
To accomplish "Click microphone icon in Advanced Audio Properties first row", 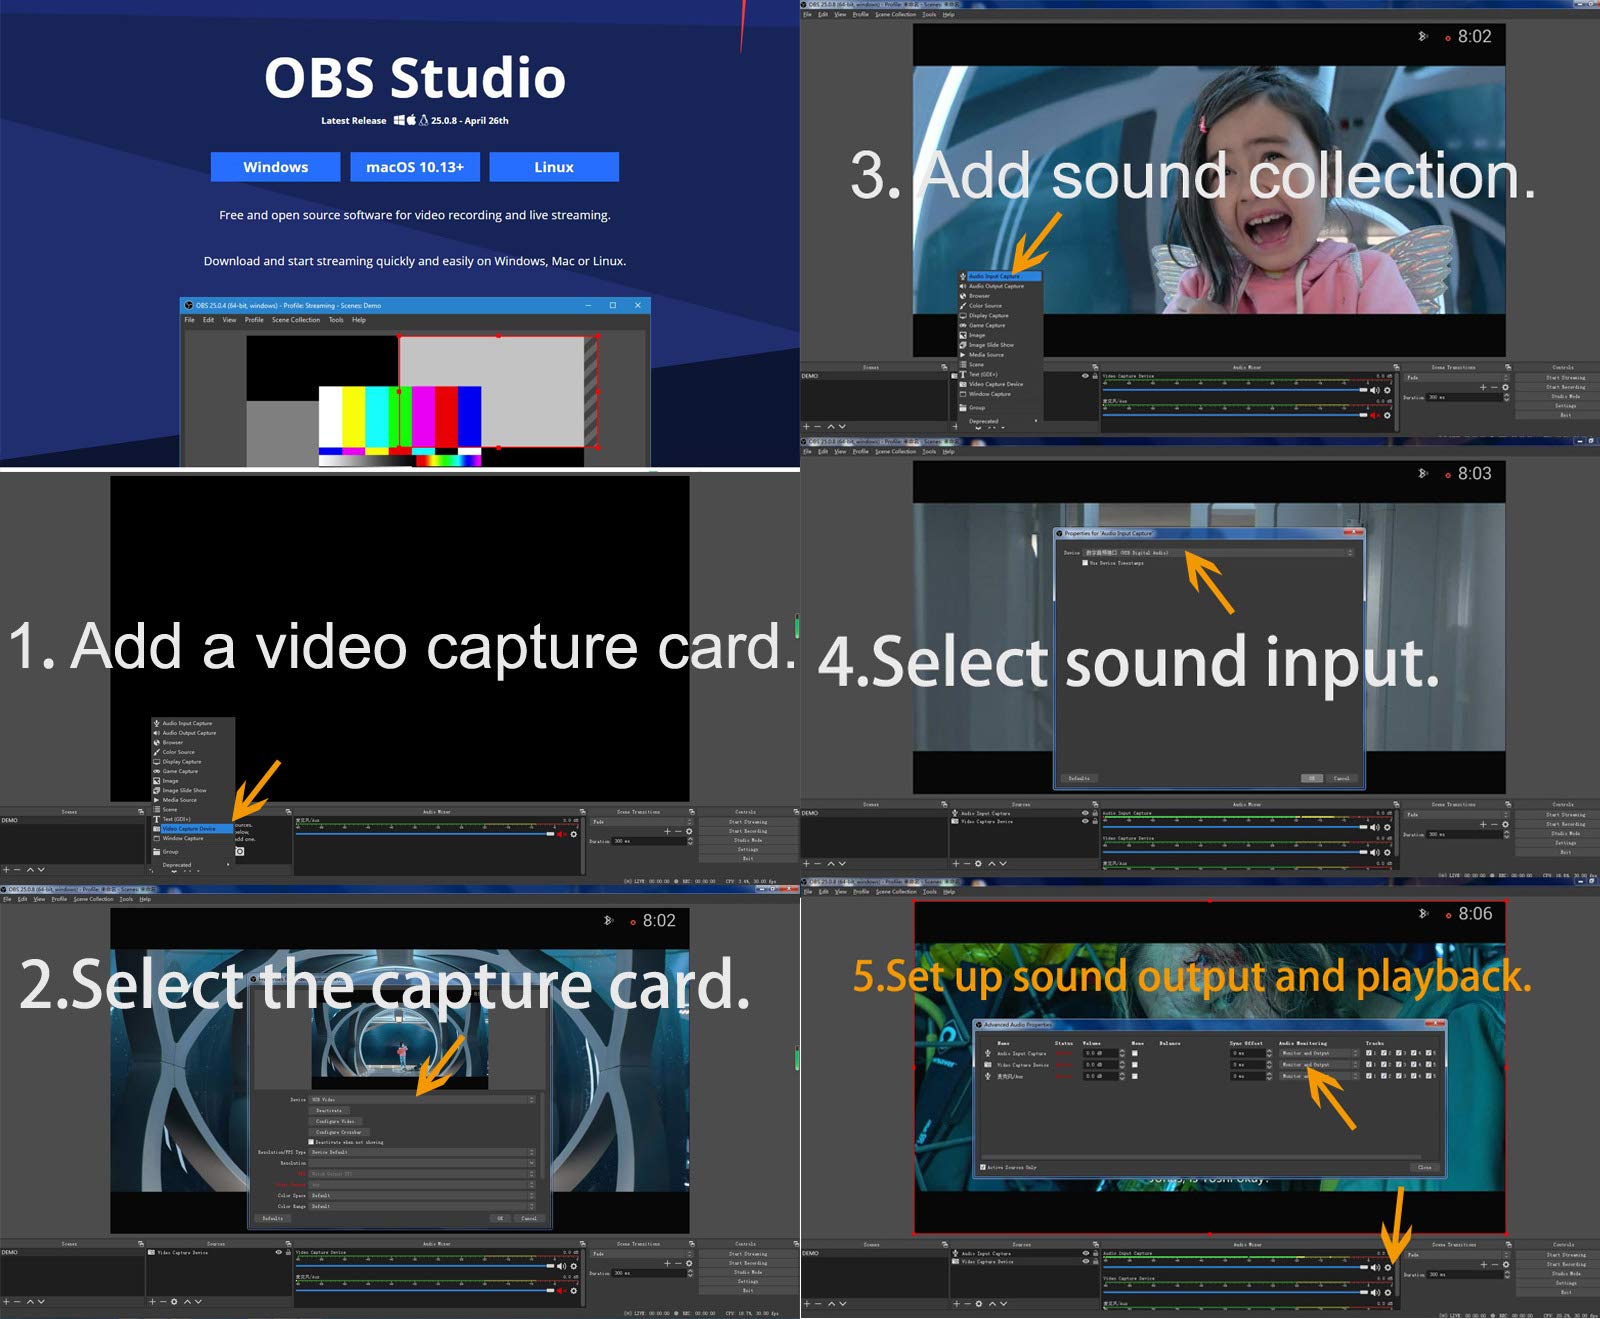I will click(988, 1053).
